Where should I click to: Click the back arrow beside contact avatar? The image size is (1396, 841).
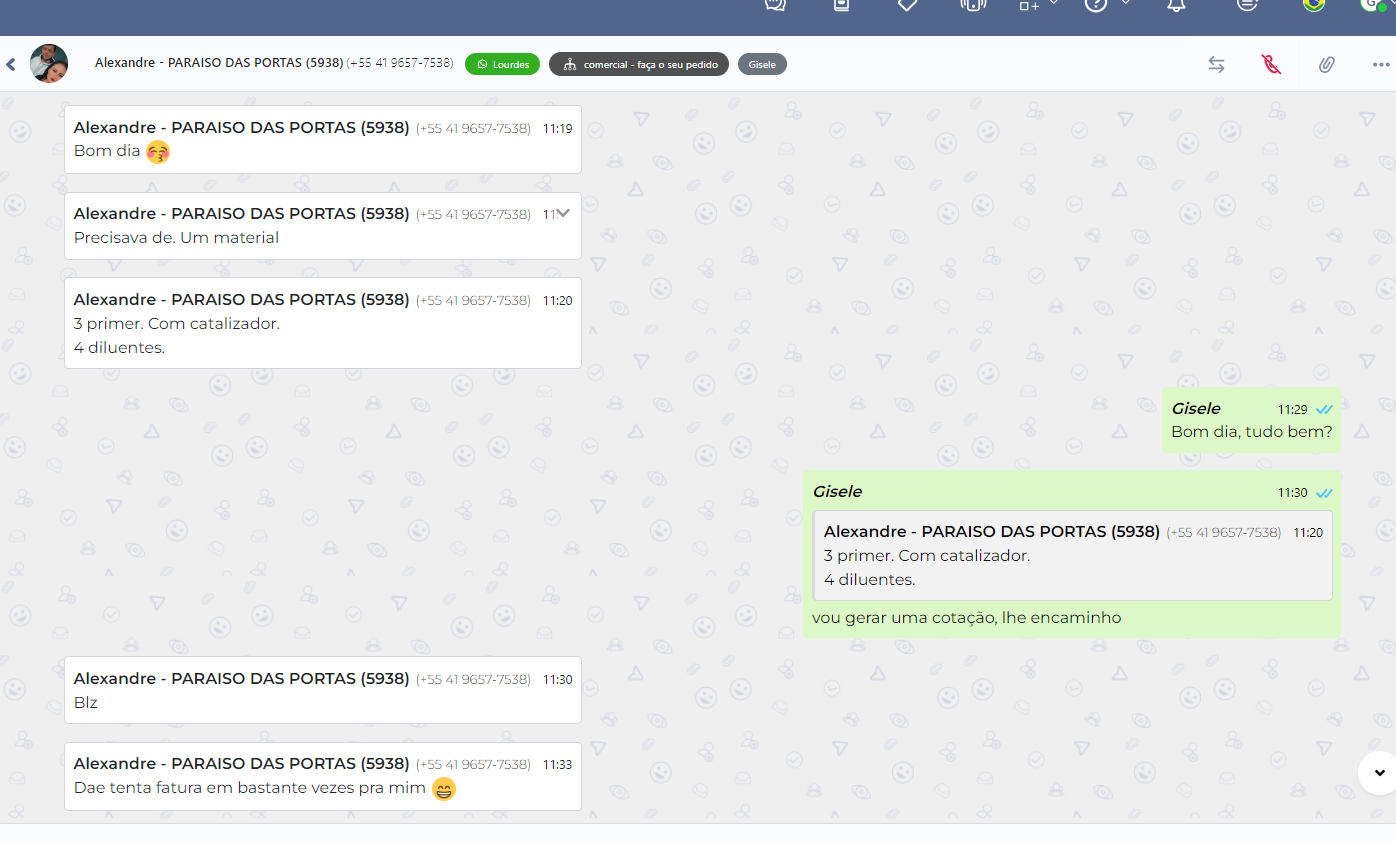coord(11,64)
